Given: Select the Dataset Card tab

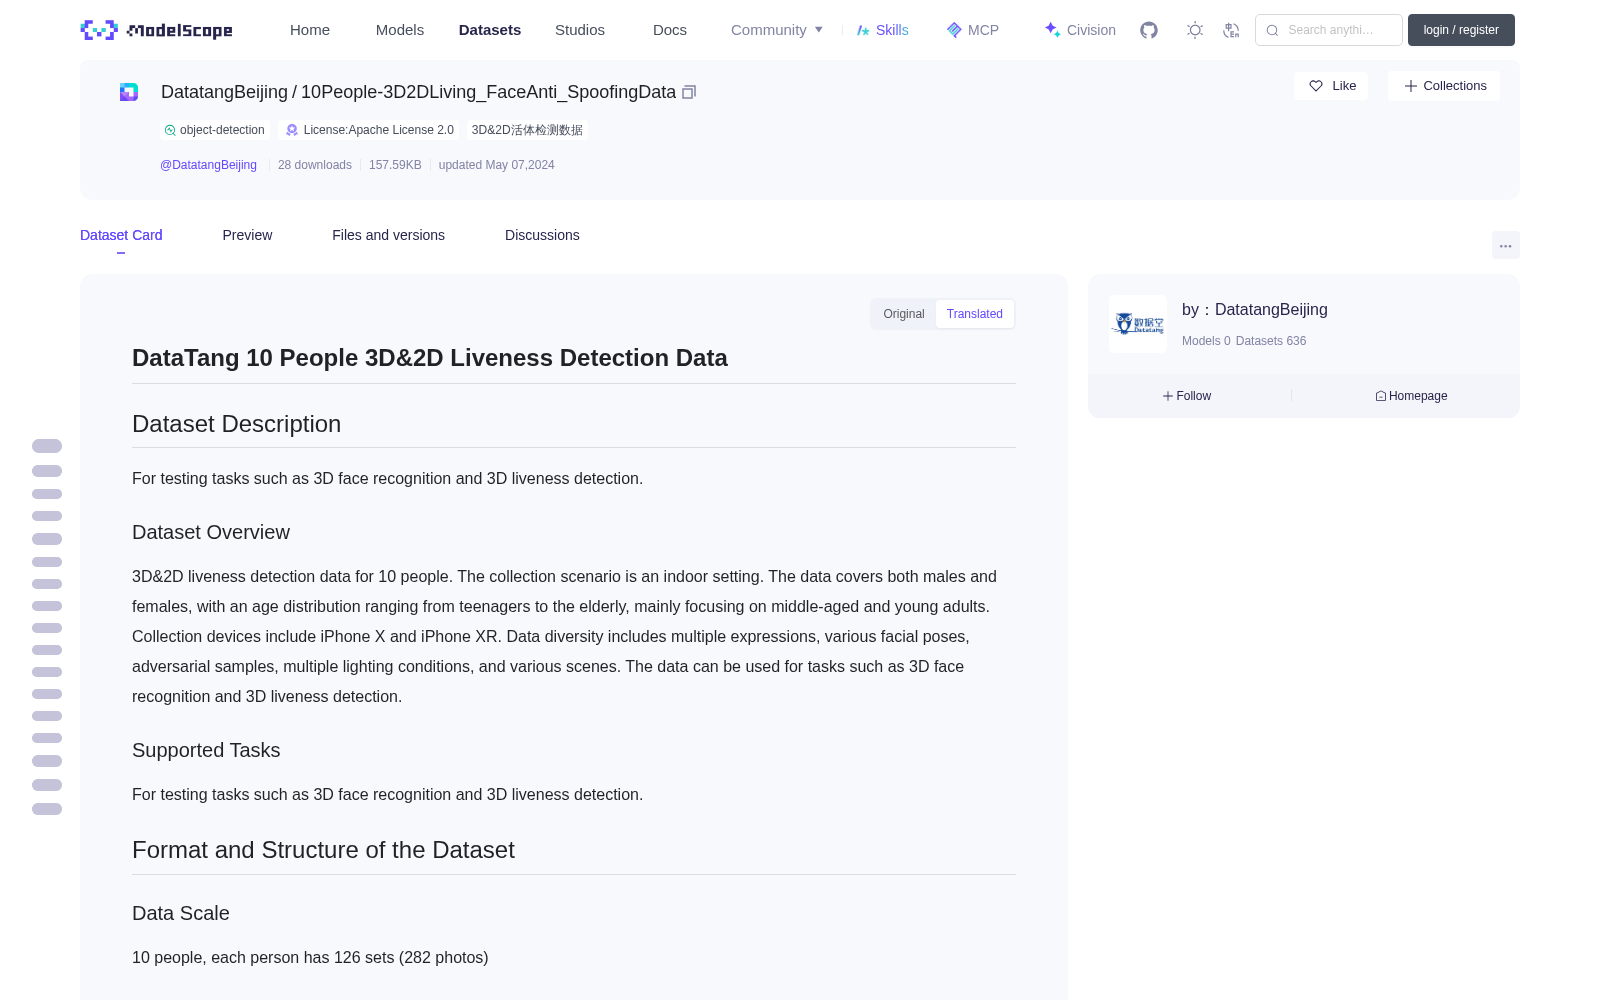Looking at the screenshot, I should click(x=121, y=235).
